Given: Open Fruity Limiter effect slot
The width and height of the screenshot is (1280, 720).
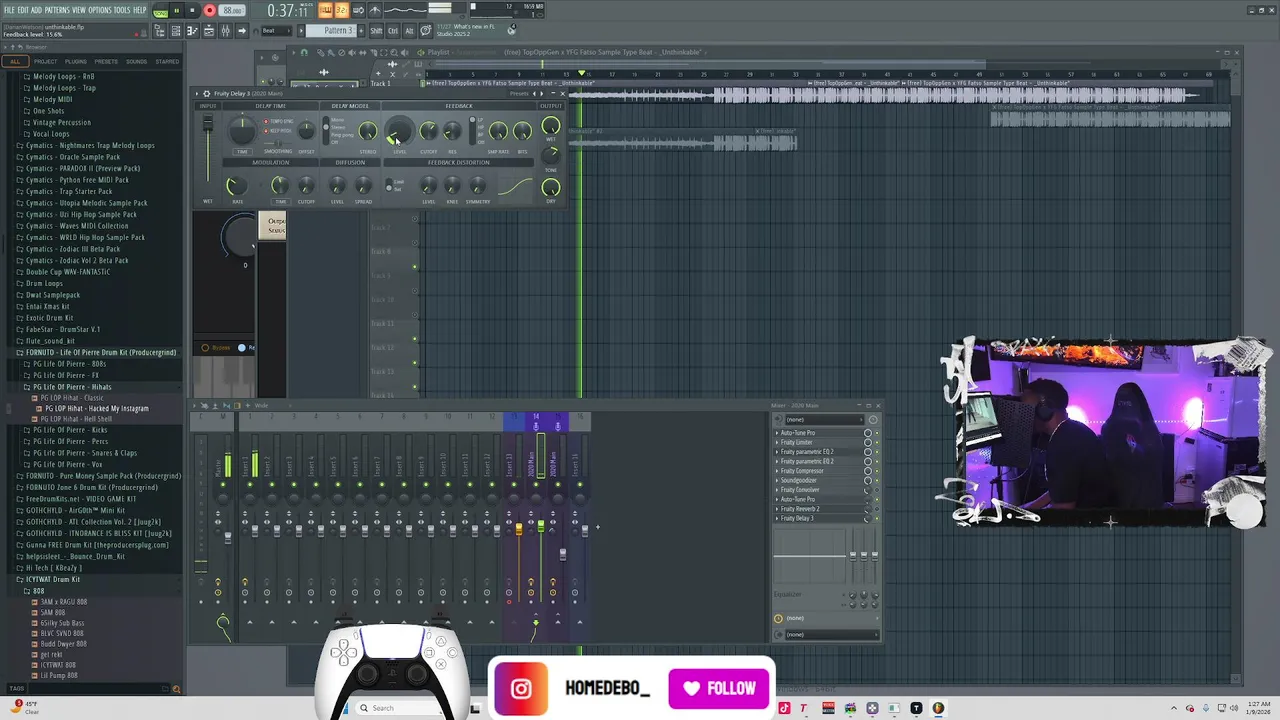Looking at the screenshot, I should (796, 442).
